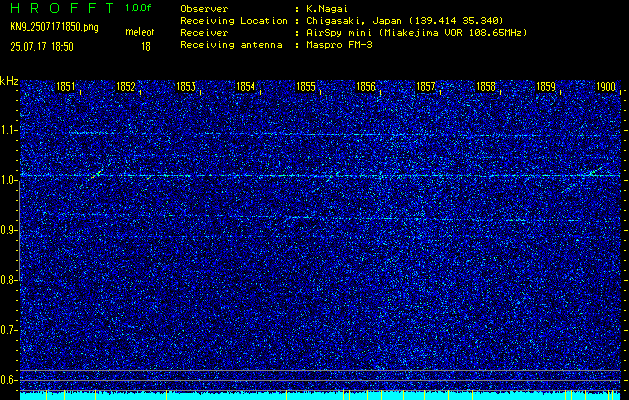Click the Observer field label
Screen dimensions: 629x400
[204, 8]
